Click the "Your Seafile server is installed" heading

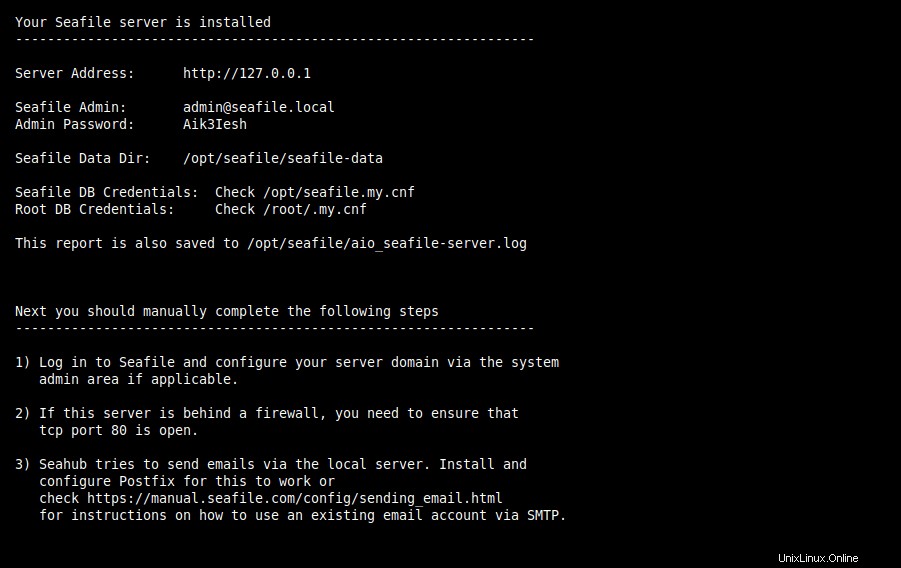(142, 22)
